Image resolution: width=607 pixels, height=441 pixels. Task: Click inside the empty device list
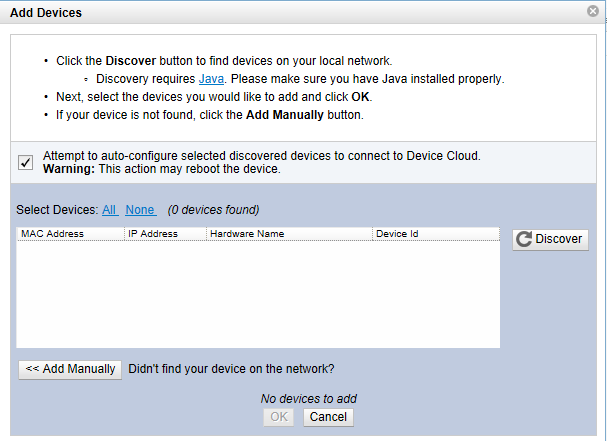[x=258, y=295]
